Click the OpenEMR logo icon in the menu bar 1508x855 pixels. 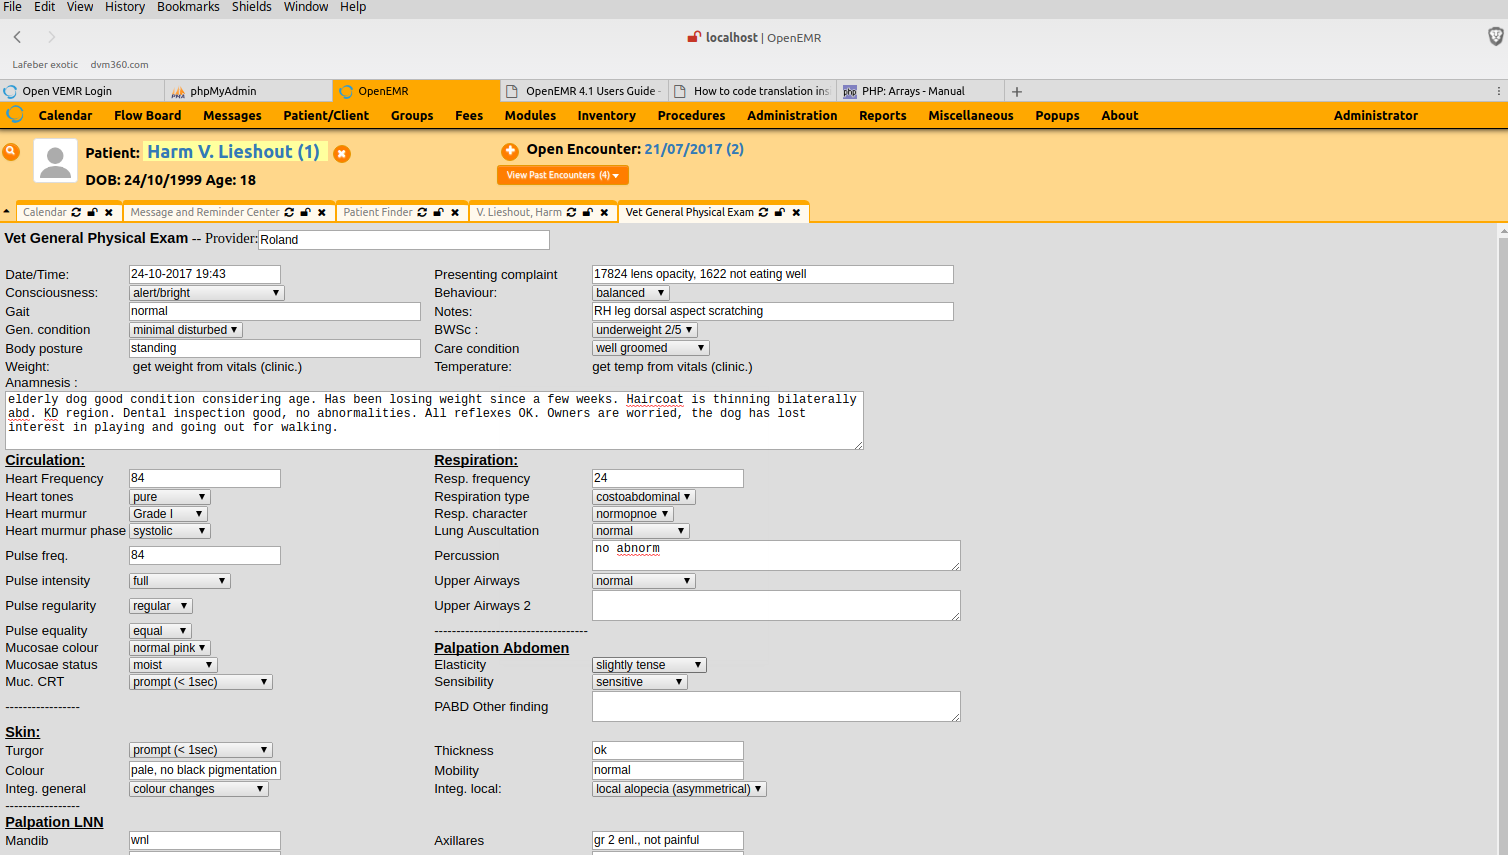(15, 114)
